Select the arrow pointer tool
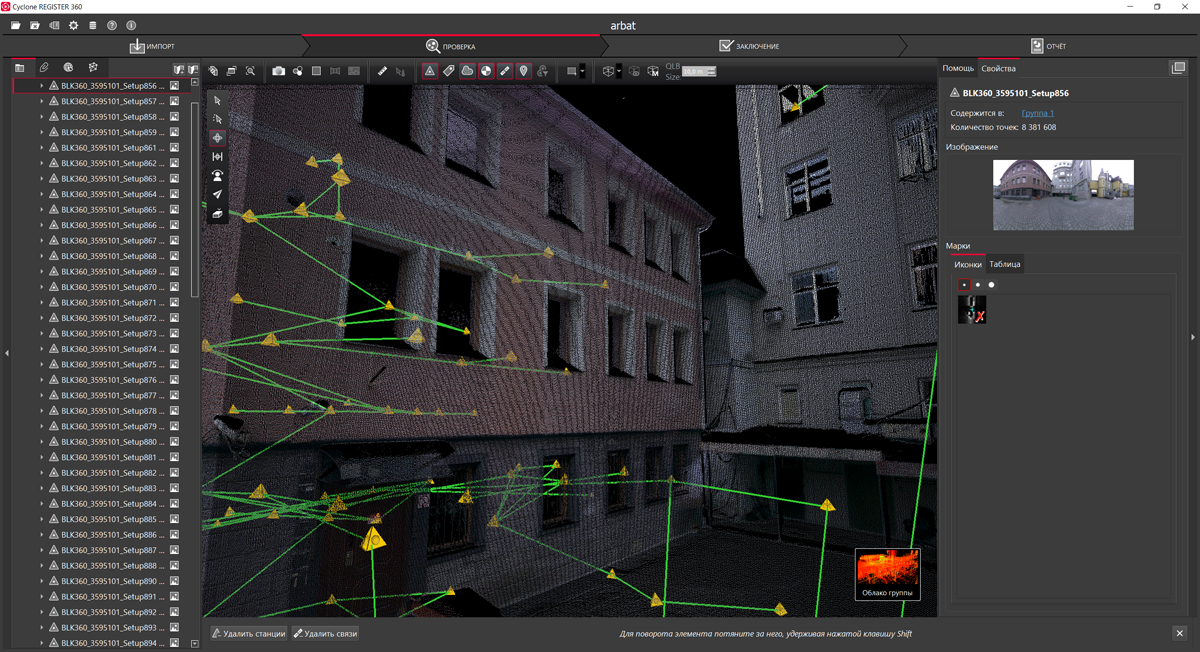Screen dimensions: 1200x652 point(217,101)
